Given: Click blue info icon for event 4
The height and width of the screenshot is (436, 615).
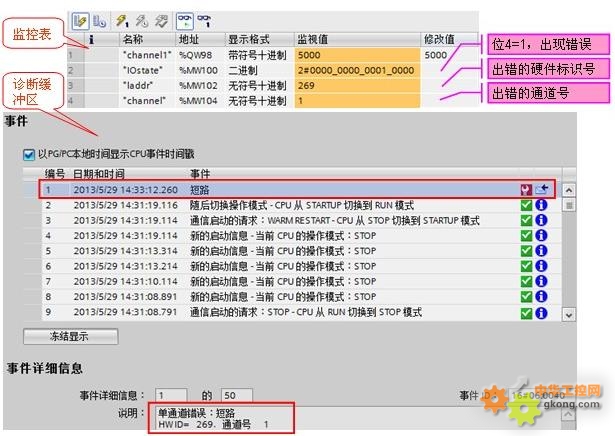Looking at the screenshot, I should pyautogui.click(x=541, y=235).
